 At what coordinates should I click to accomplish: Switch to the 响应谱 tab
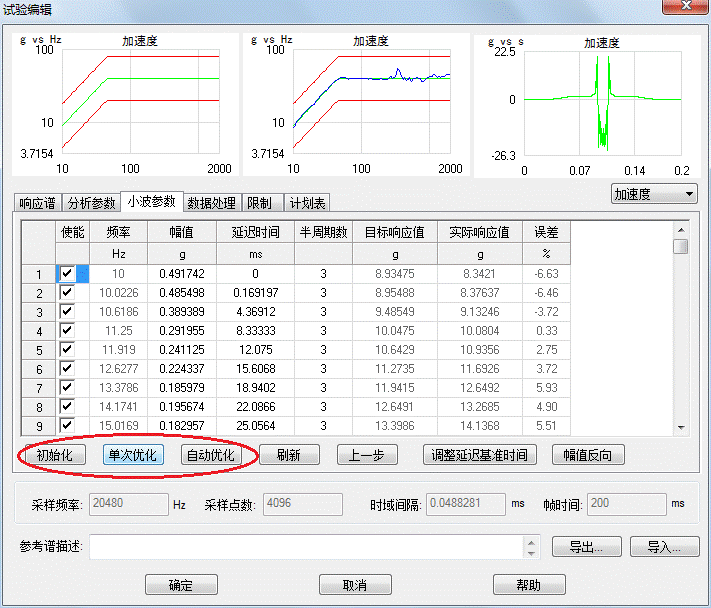[38, 203]
